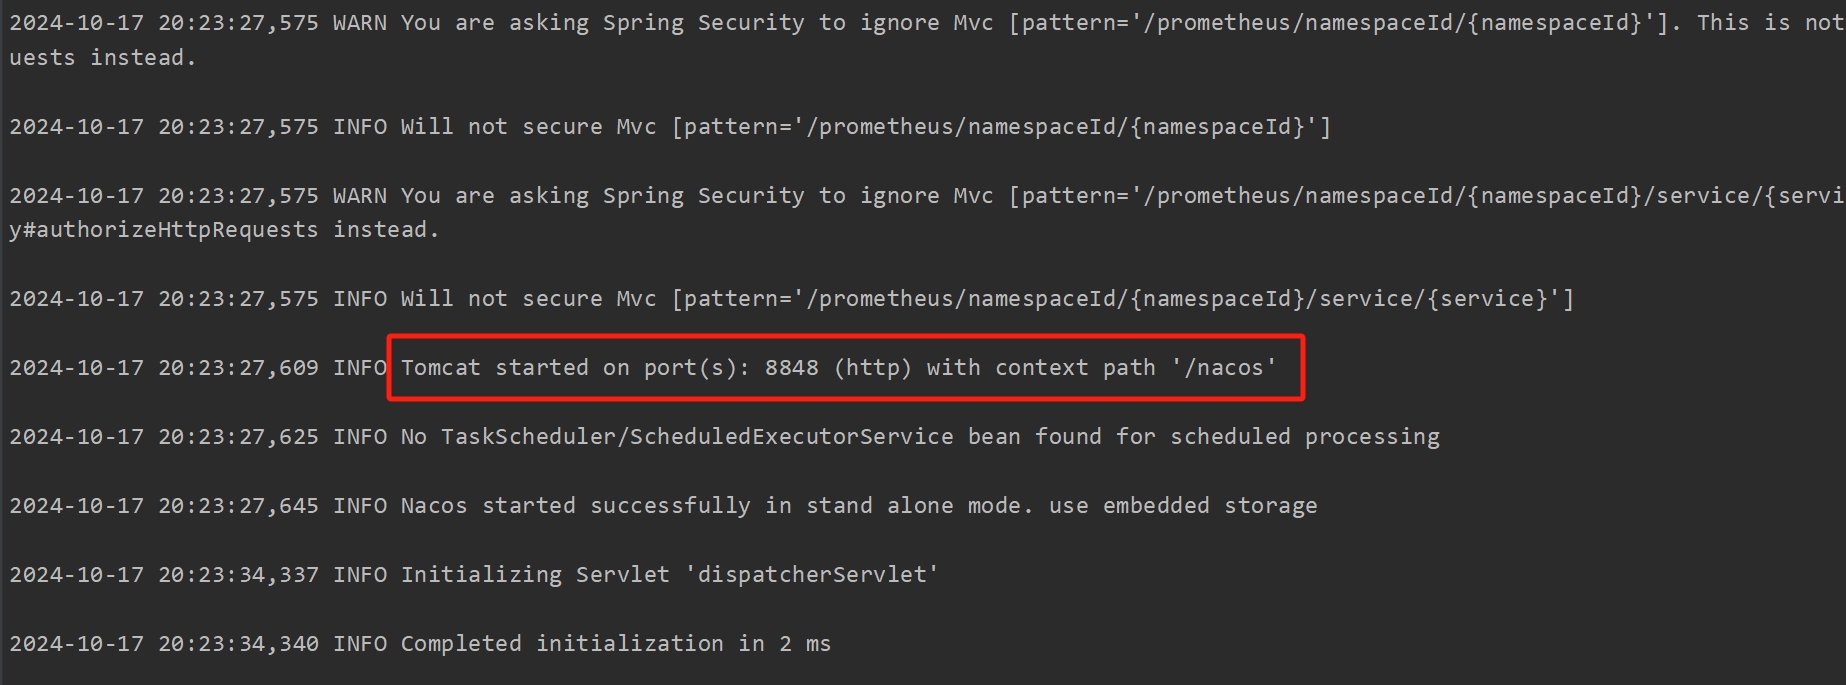This screenshot has height=685, width=1846.
Task: Click the 20:23:34,337 timestamp
Action: 238,575
